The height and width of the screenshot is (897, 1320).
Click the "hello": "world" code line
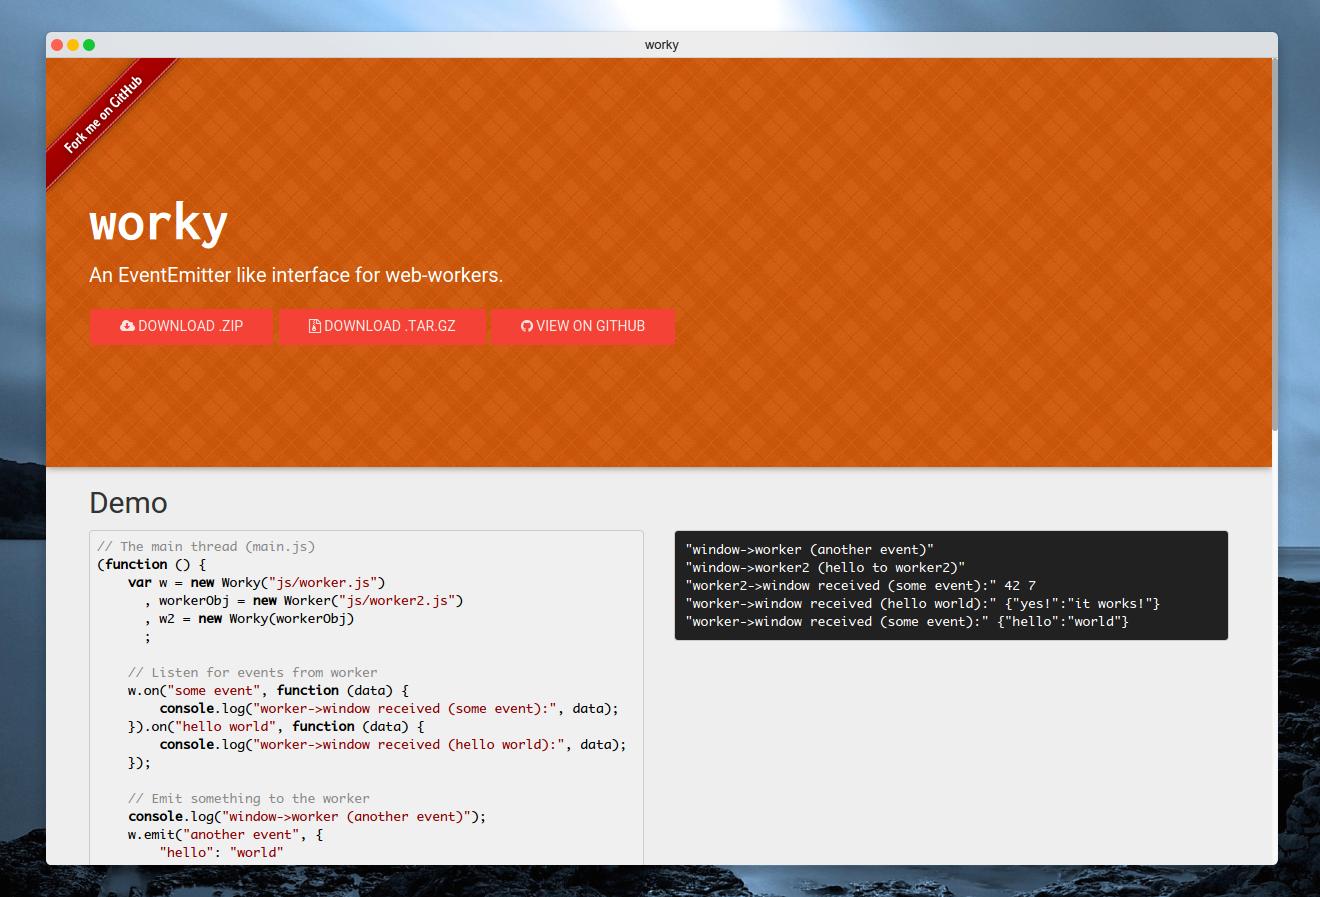[x=221, y=852]
